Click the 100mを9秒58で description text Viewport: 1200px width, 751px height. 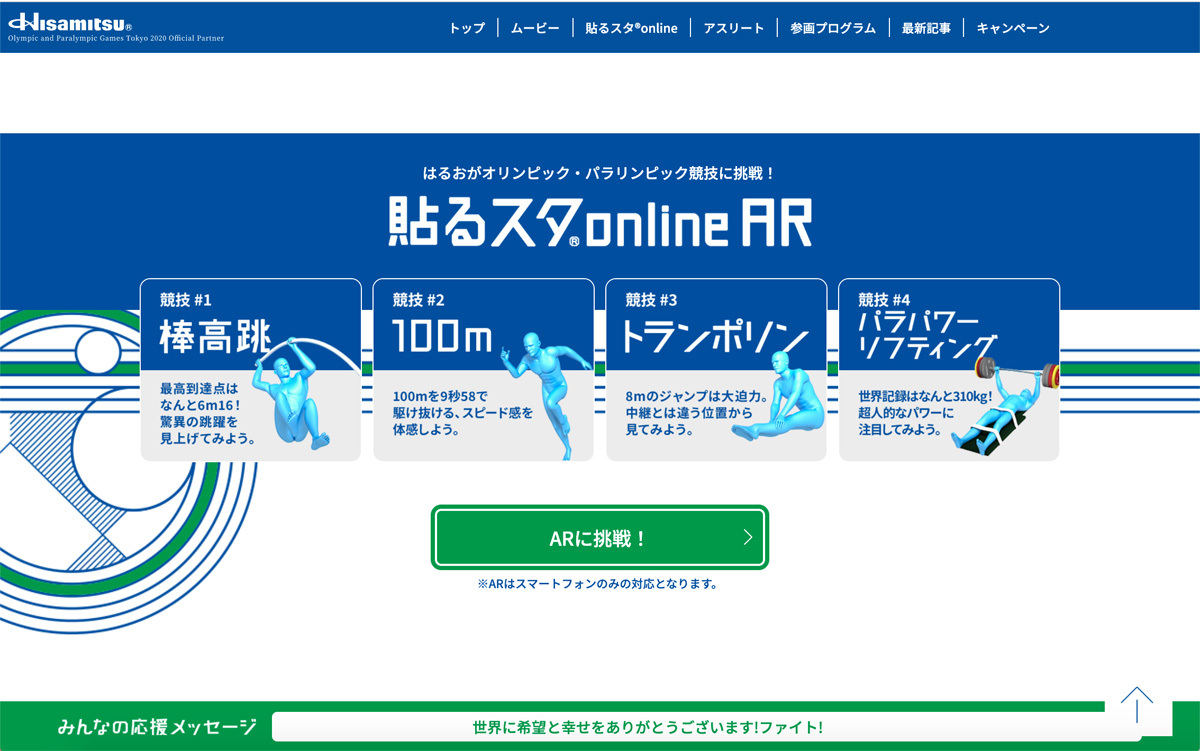tap(463, 412)
